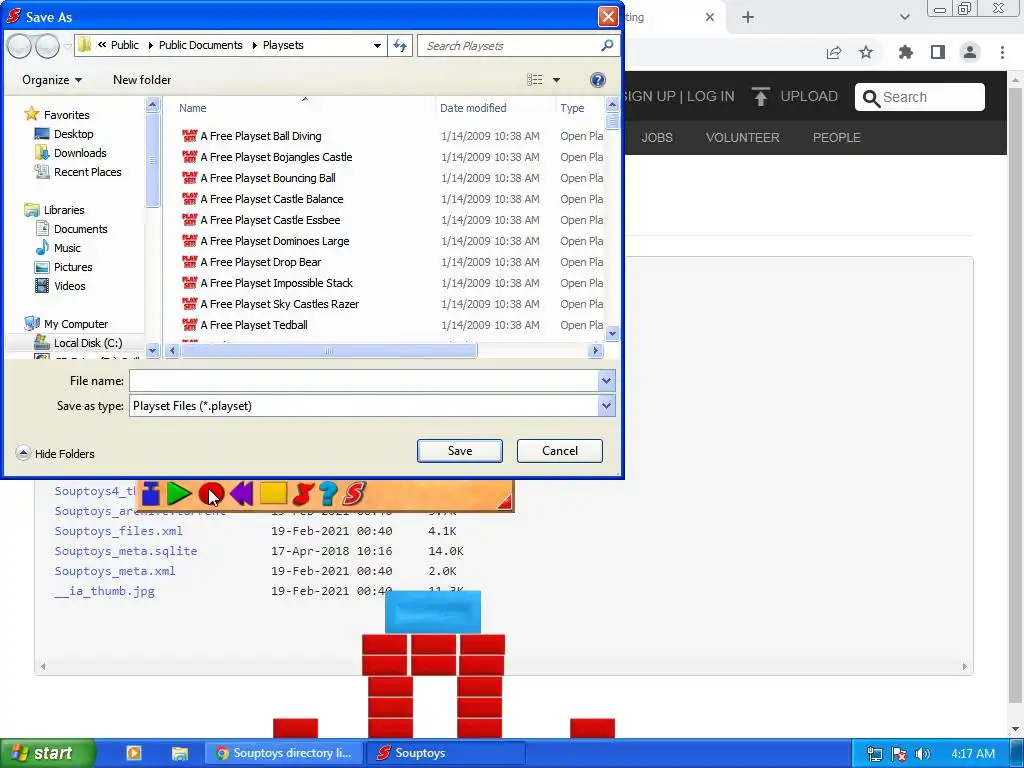
Task: Open the view options dropdown arrow
Action: [x=556, y=80]
